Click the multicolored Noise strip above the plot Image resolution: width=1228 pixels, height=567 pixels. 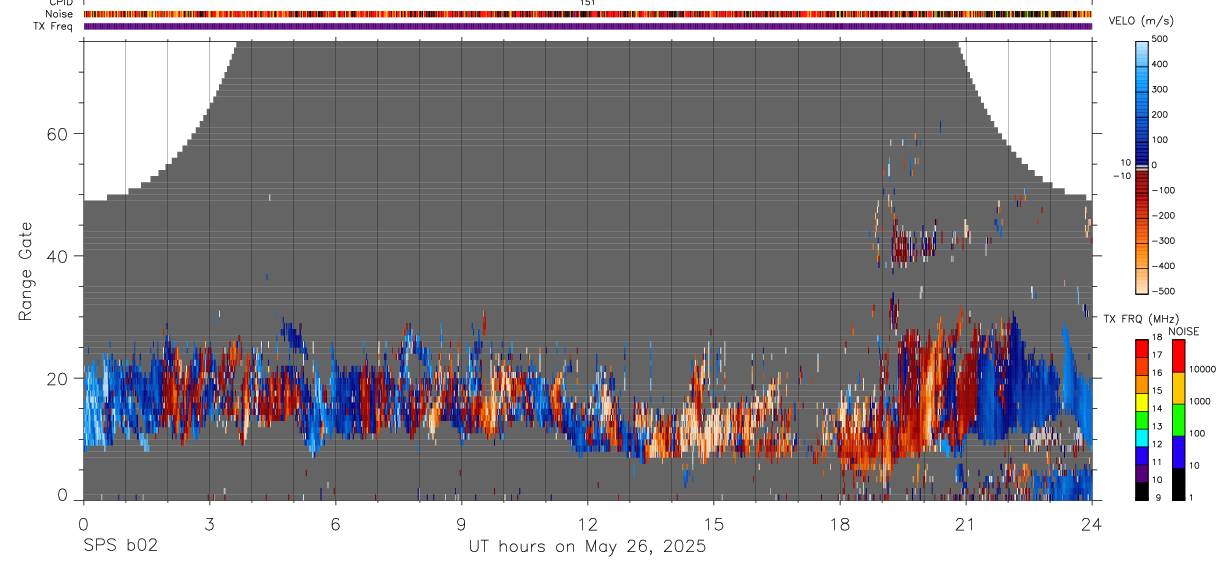(x=588, y=14)
